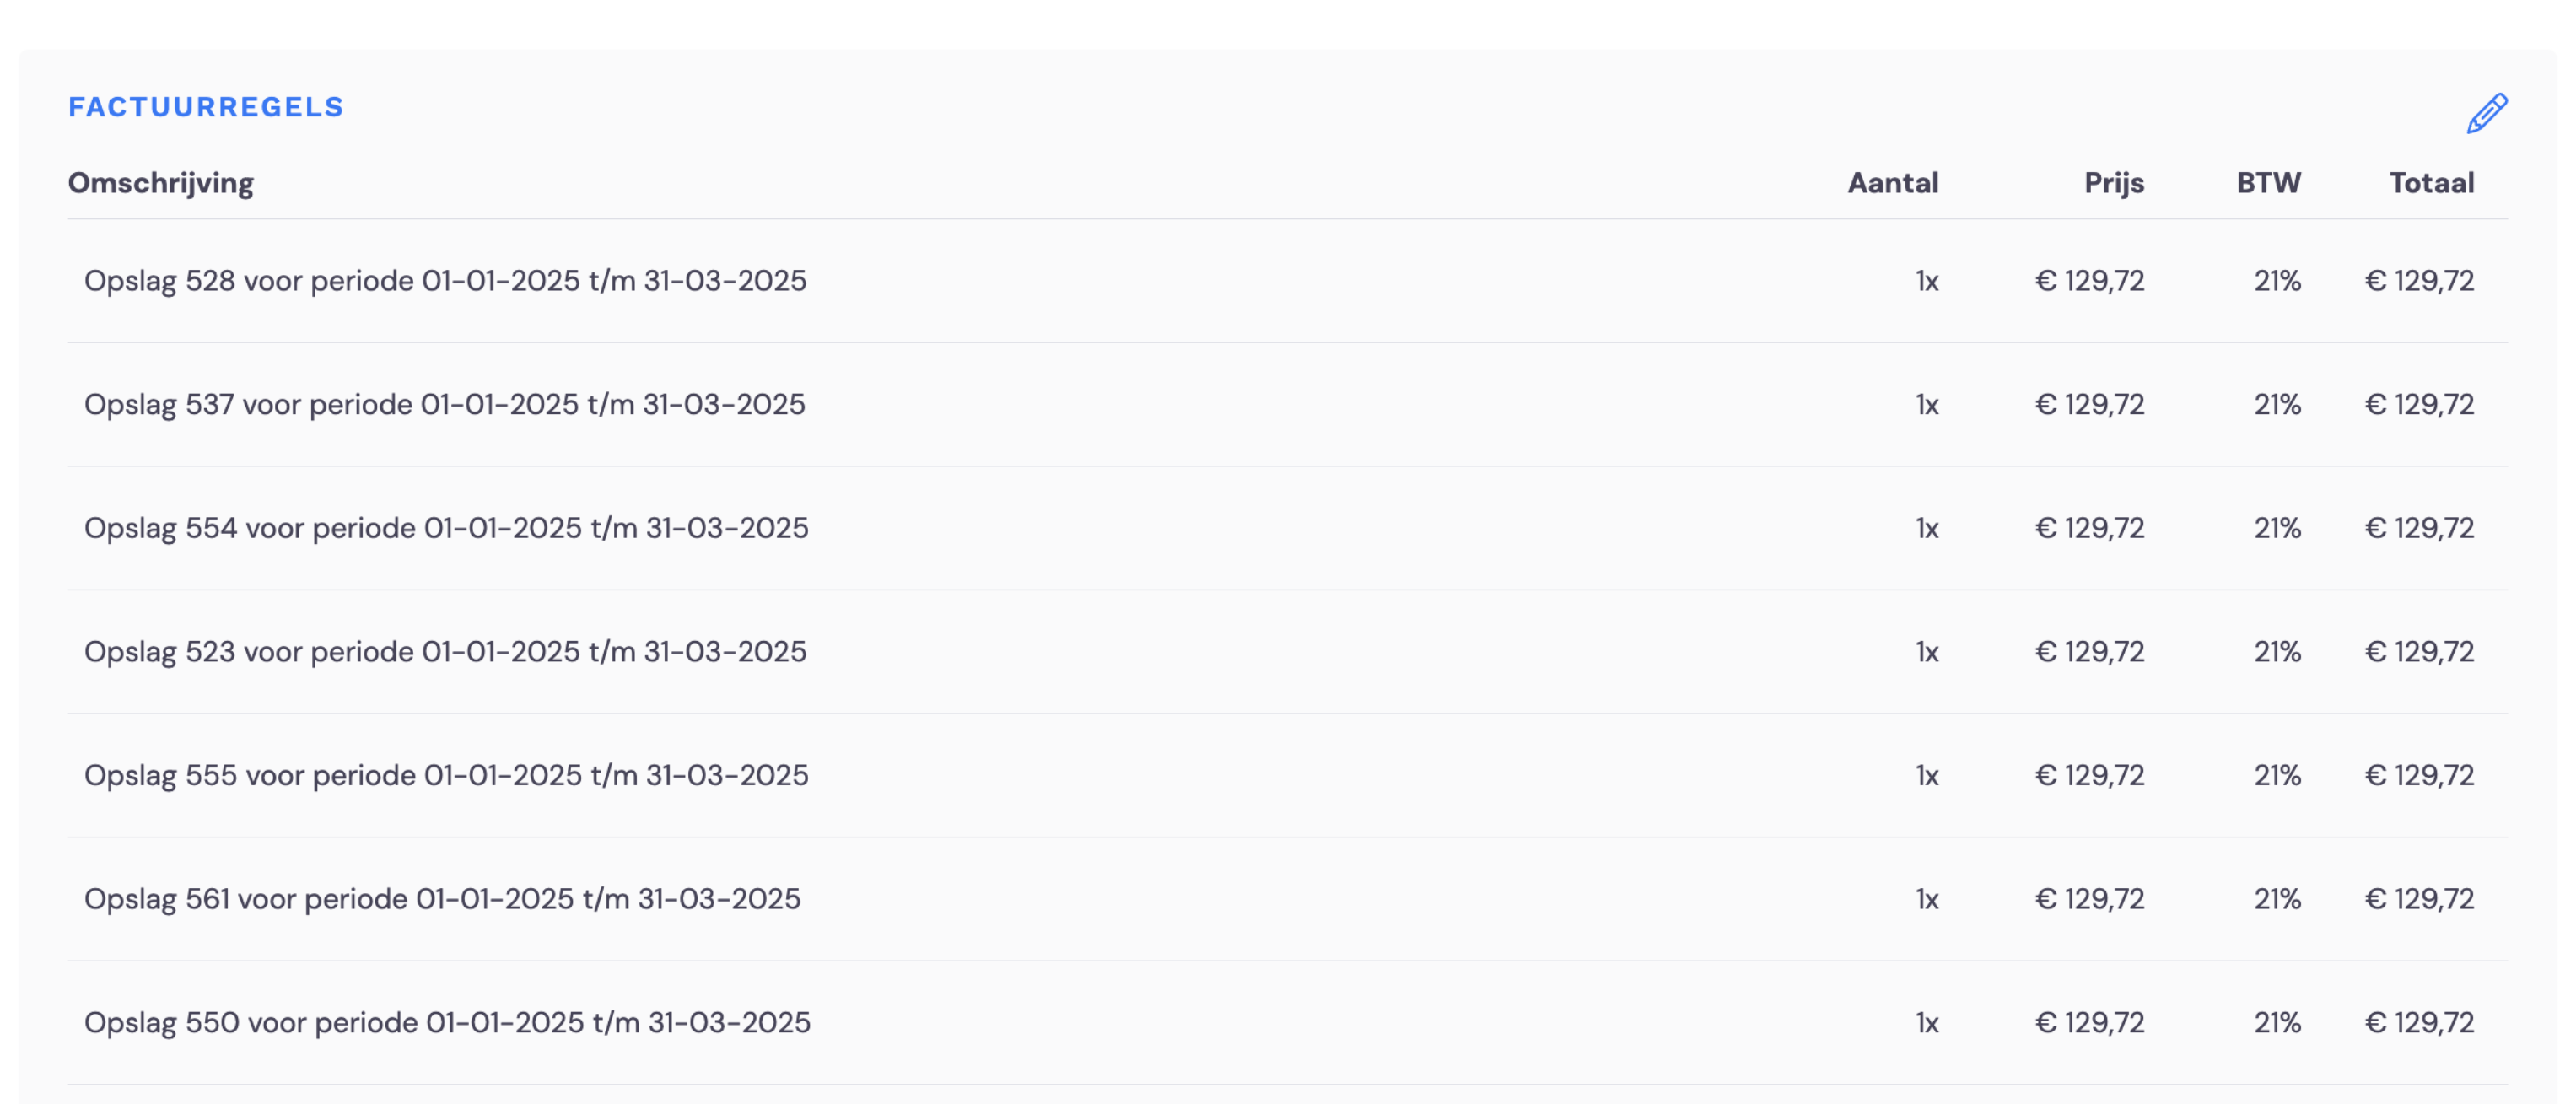Select the Opslag 550 invoice line description
Screen dimensions: 2576x1104
pos(447,1023)
